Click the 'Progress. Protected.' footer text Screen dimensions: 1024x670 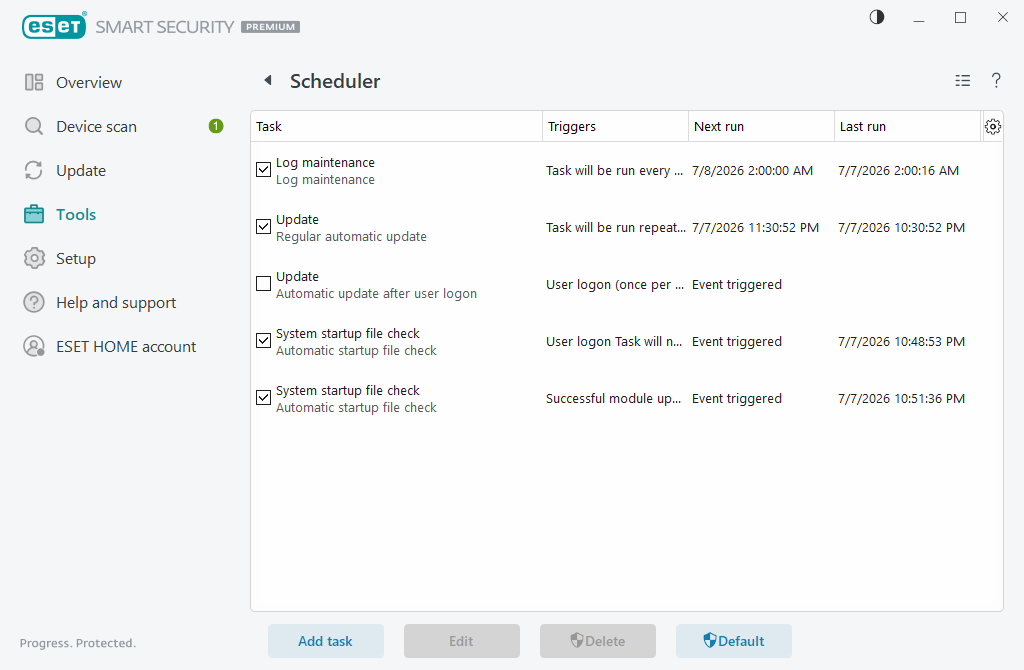(78, 643)
